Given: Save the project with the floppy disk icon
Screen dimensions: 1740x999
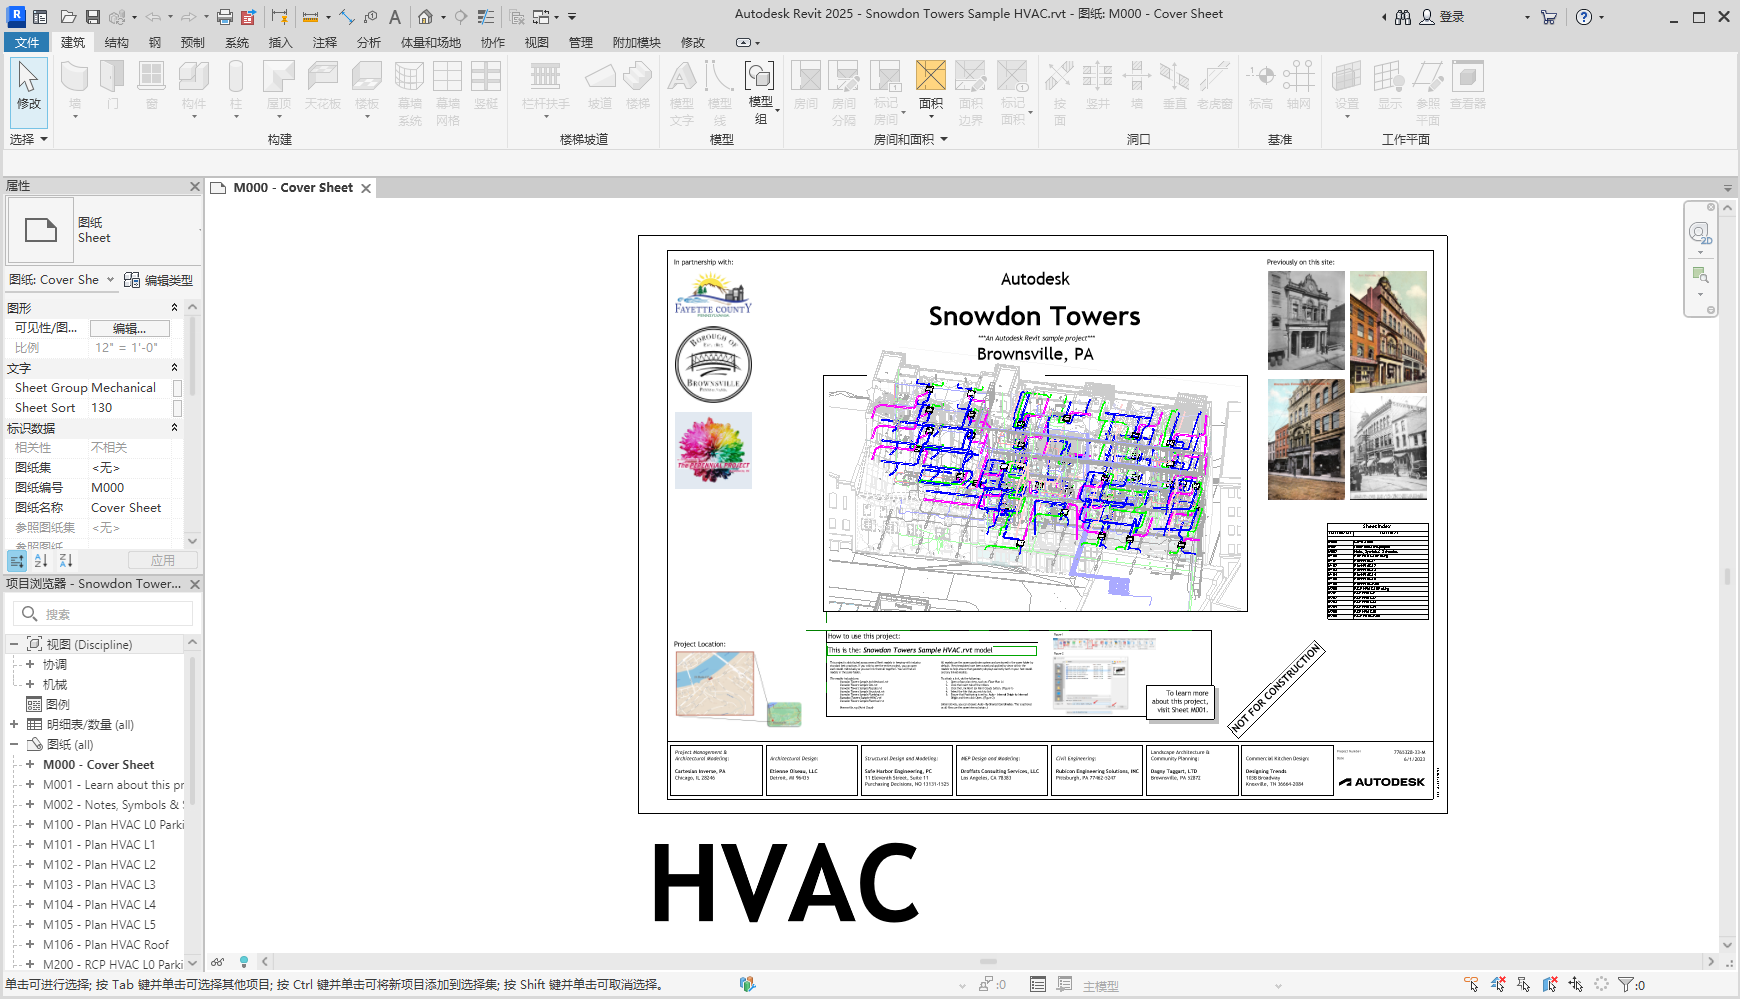Looking at the screenshot, I should point(92,17).
